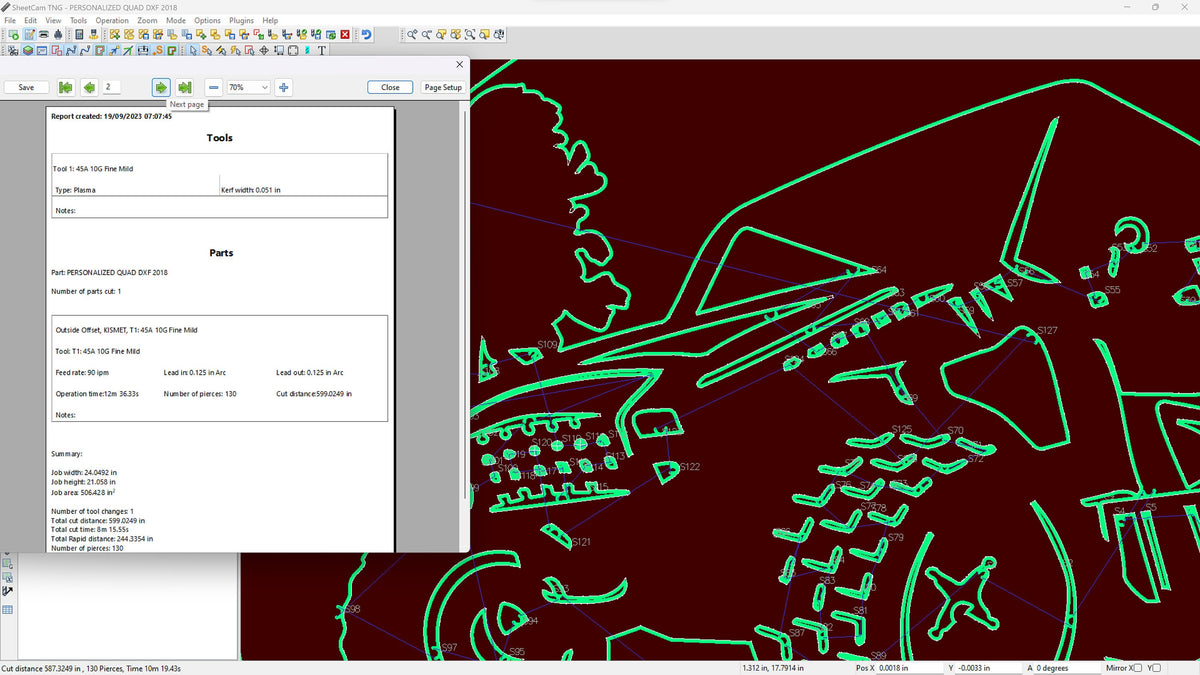
Task: Click the Save button in report dialog
Action: [x=26, y=87]
